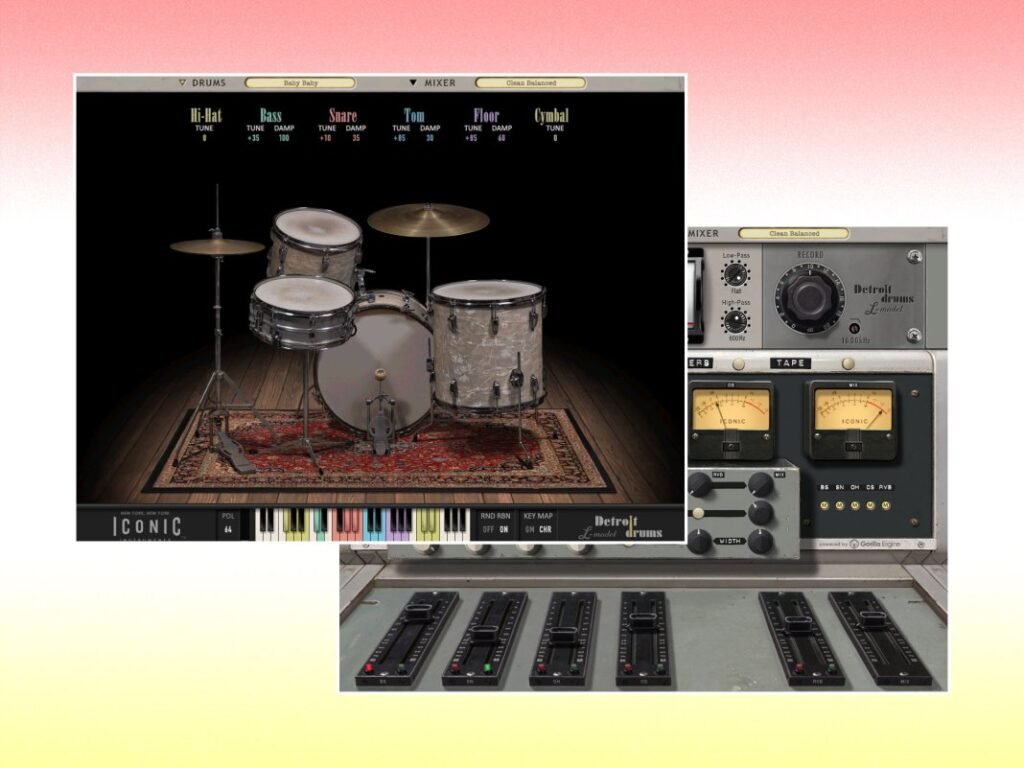Click the WIDTH label
The height and width of the screenshot is (768, 1024).
coord(729,541)
